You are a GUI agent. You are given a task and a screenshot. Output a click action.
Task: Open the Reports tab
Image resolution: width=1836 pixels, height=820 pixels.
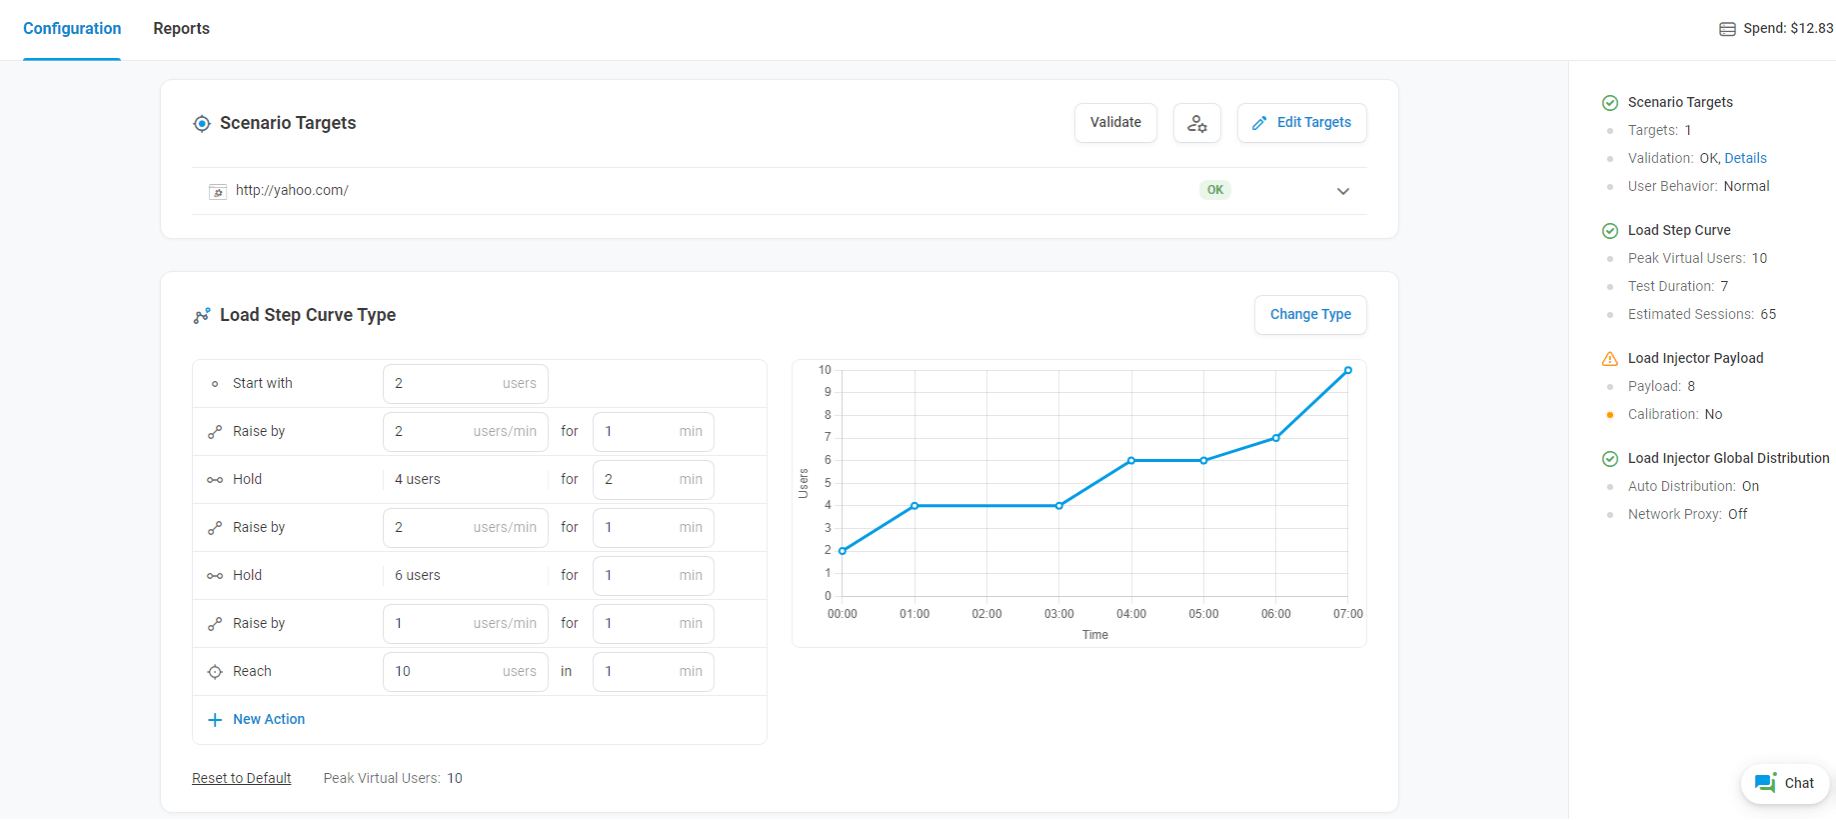(181, 29)
